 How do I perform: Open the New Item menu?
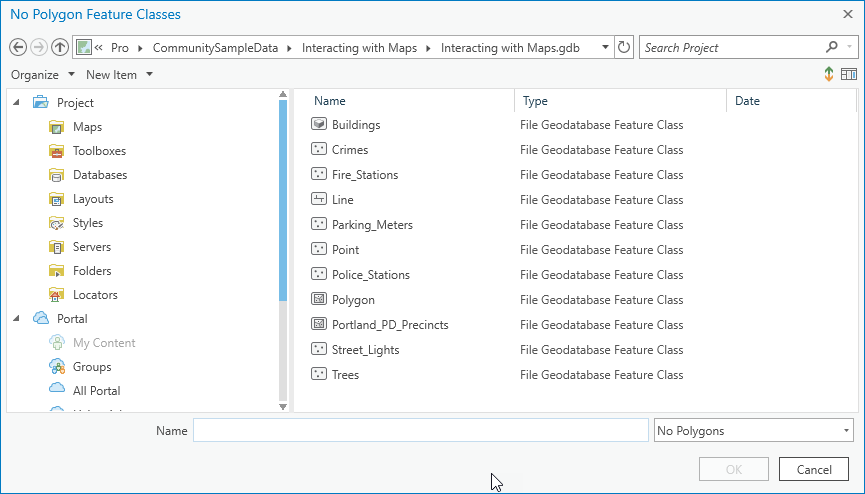(119, 75)
